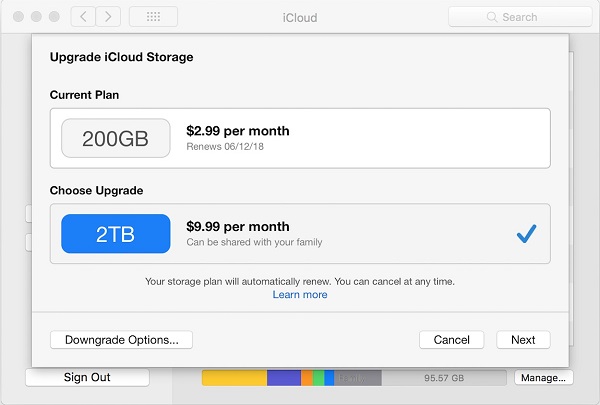Open Downgrade Options

point(121,340)
